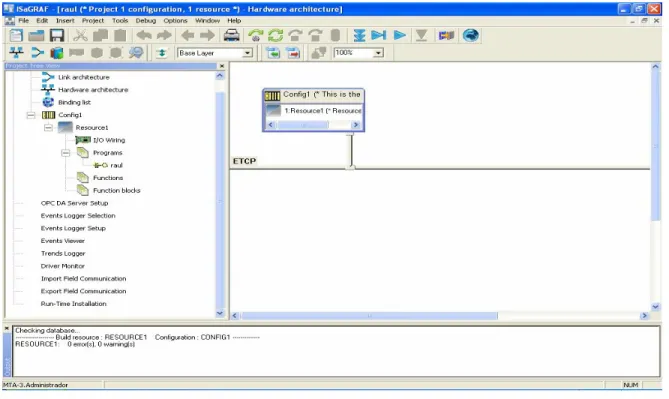Collapse the Programs tree node
Image resolution: width=669 pixels, height=399 pixels.
(65, 153)
